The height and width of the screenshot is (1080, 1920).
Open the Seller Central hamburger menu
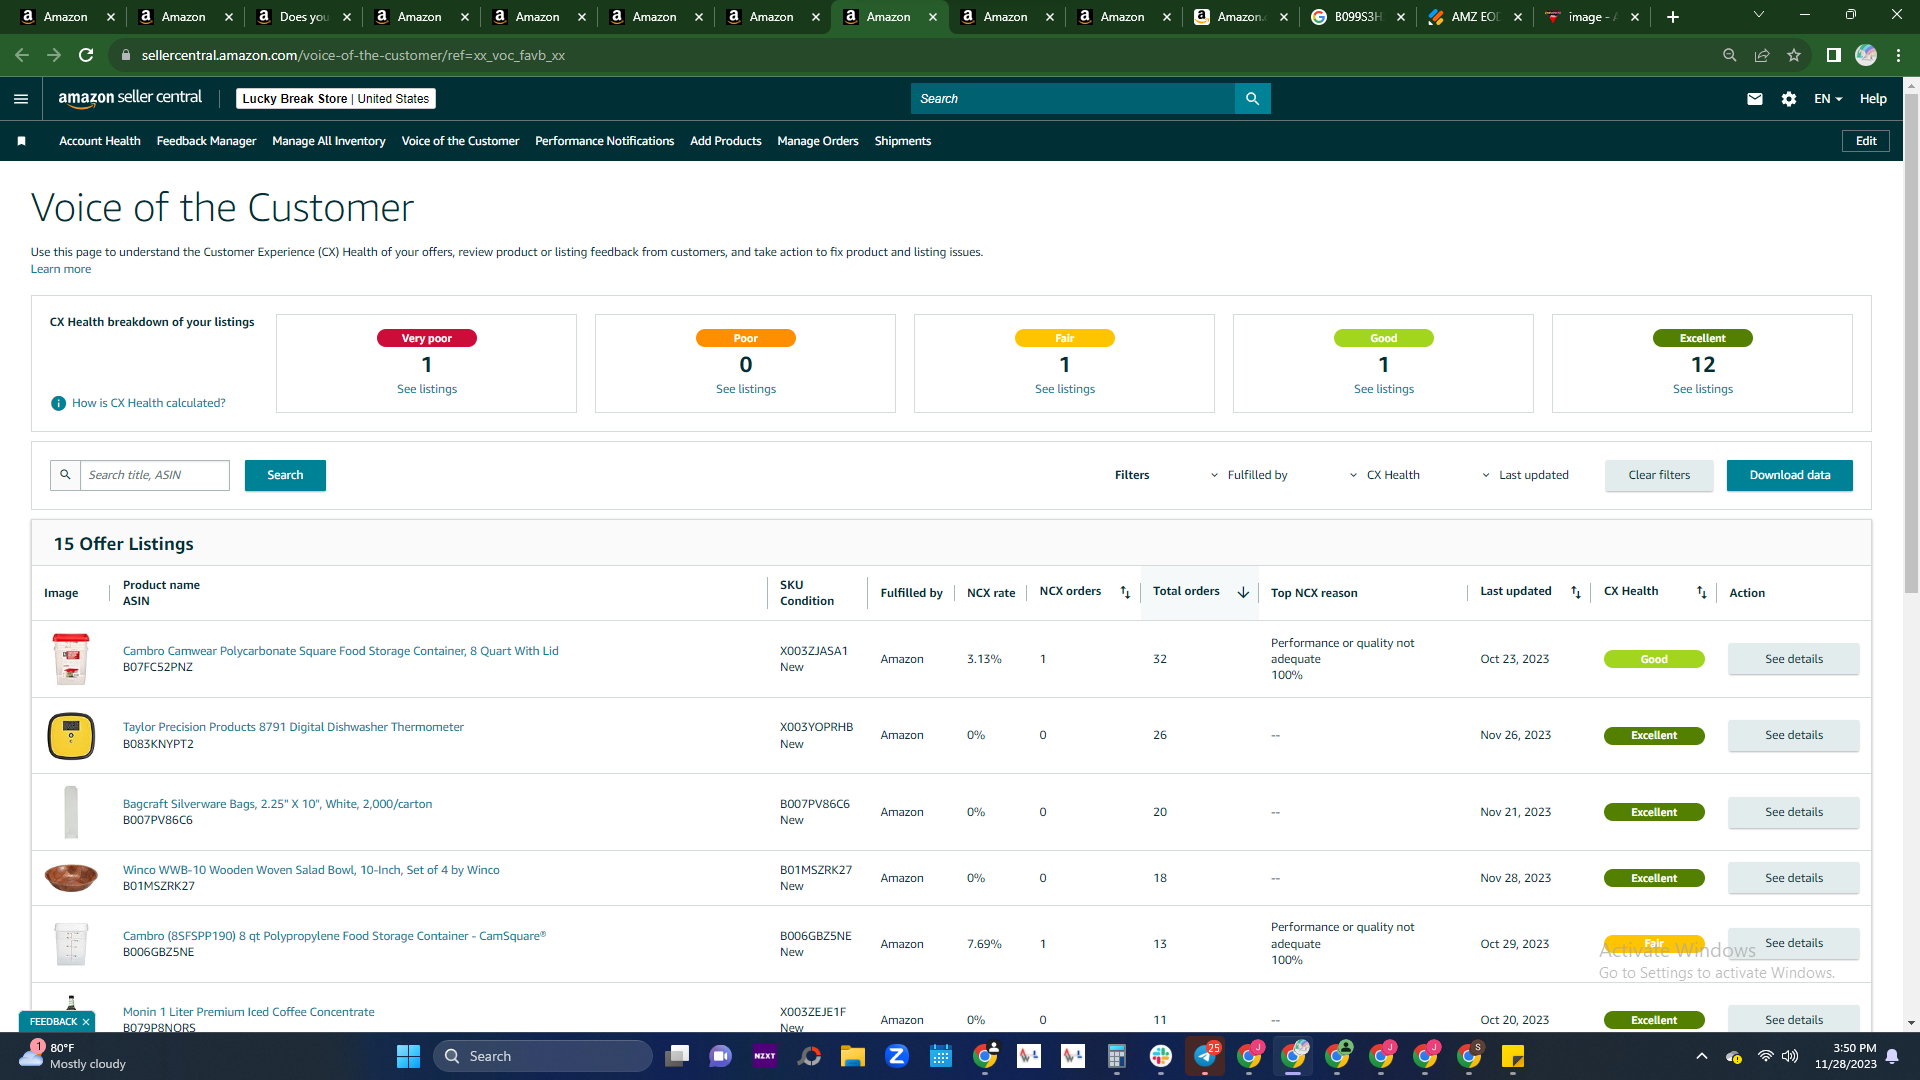pos(21,98)
